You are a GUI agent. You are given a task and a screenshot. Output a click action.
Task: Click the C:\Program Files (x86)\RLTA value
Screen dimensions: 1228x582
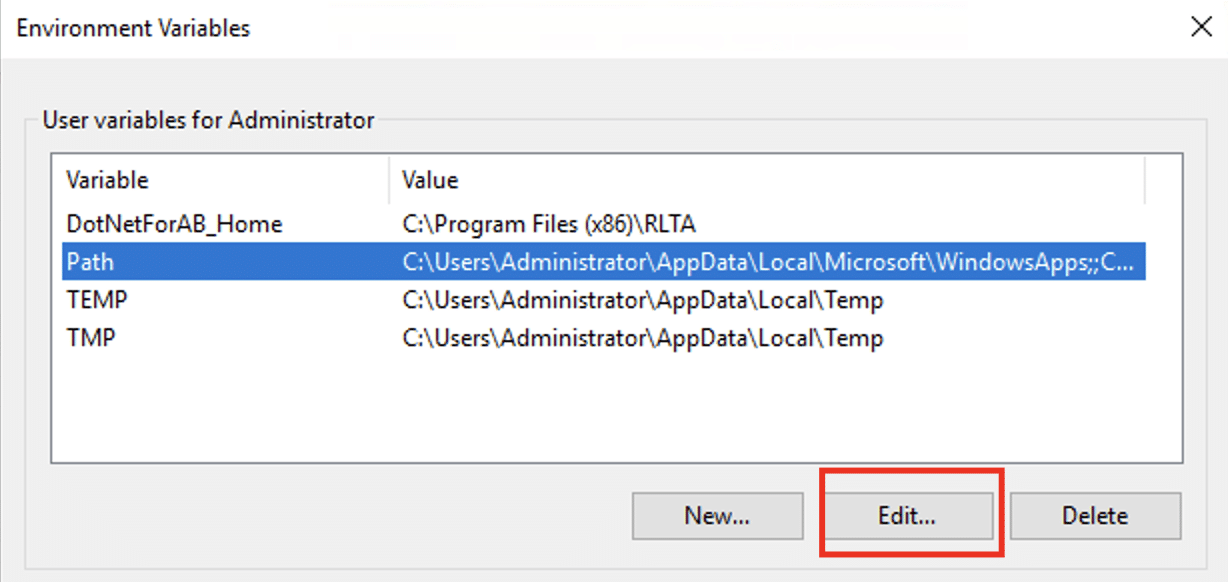549,224
